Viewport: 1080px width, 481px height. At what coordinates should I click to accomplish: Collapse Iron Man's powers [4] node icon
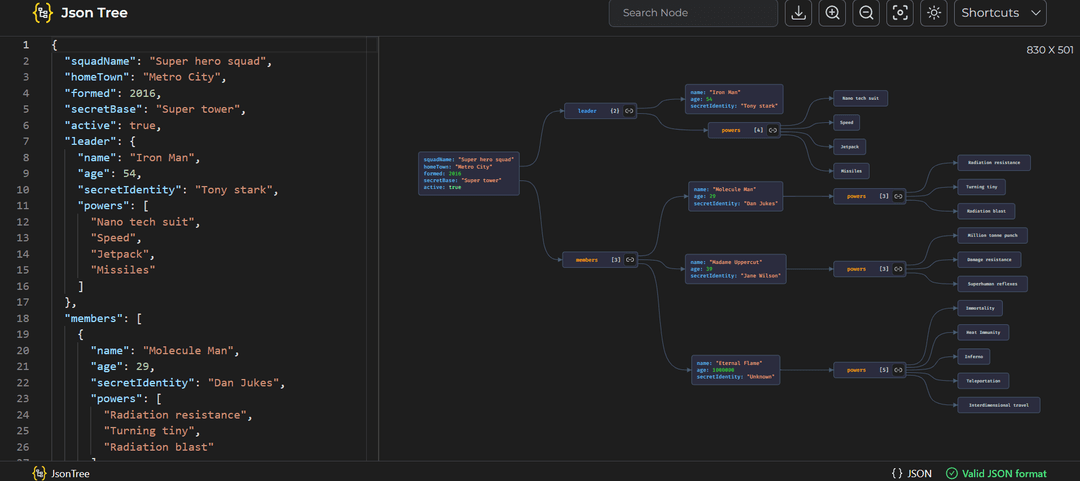coord(773,130)
